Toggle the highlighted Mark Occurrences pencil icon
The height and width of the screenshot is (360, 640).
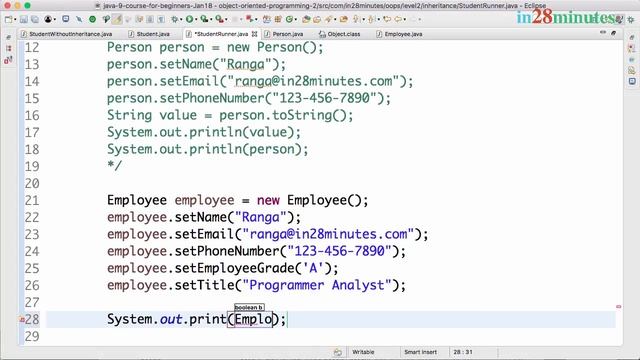pos(117,19)
